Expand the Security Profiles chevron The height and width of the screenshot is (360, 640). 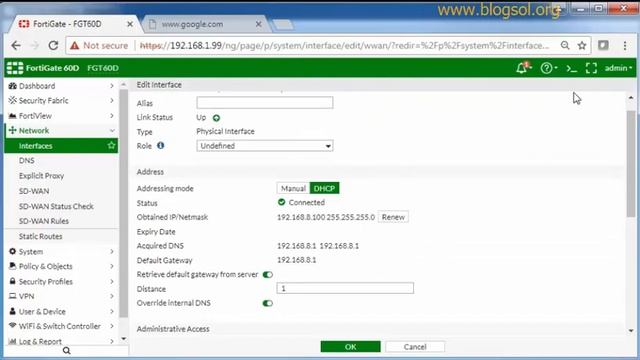click(112, 281)
